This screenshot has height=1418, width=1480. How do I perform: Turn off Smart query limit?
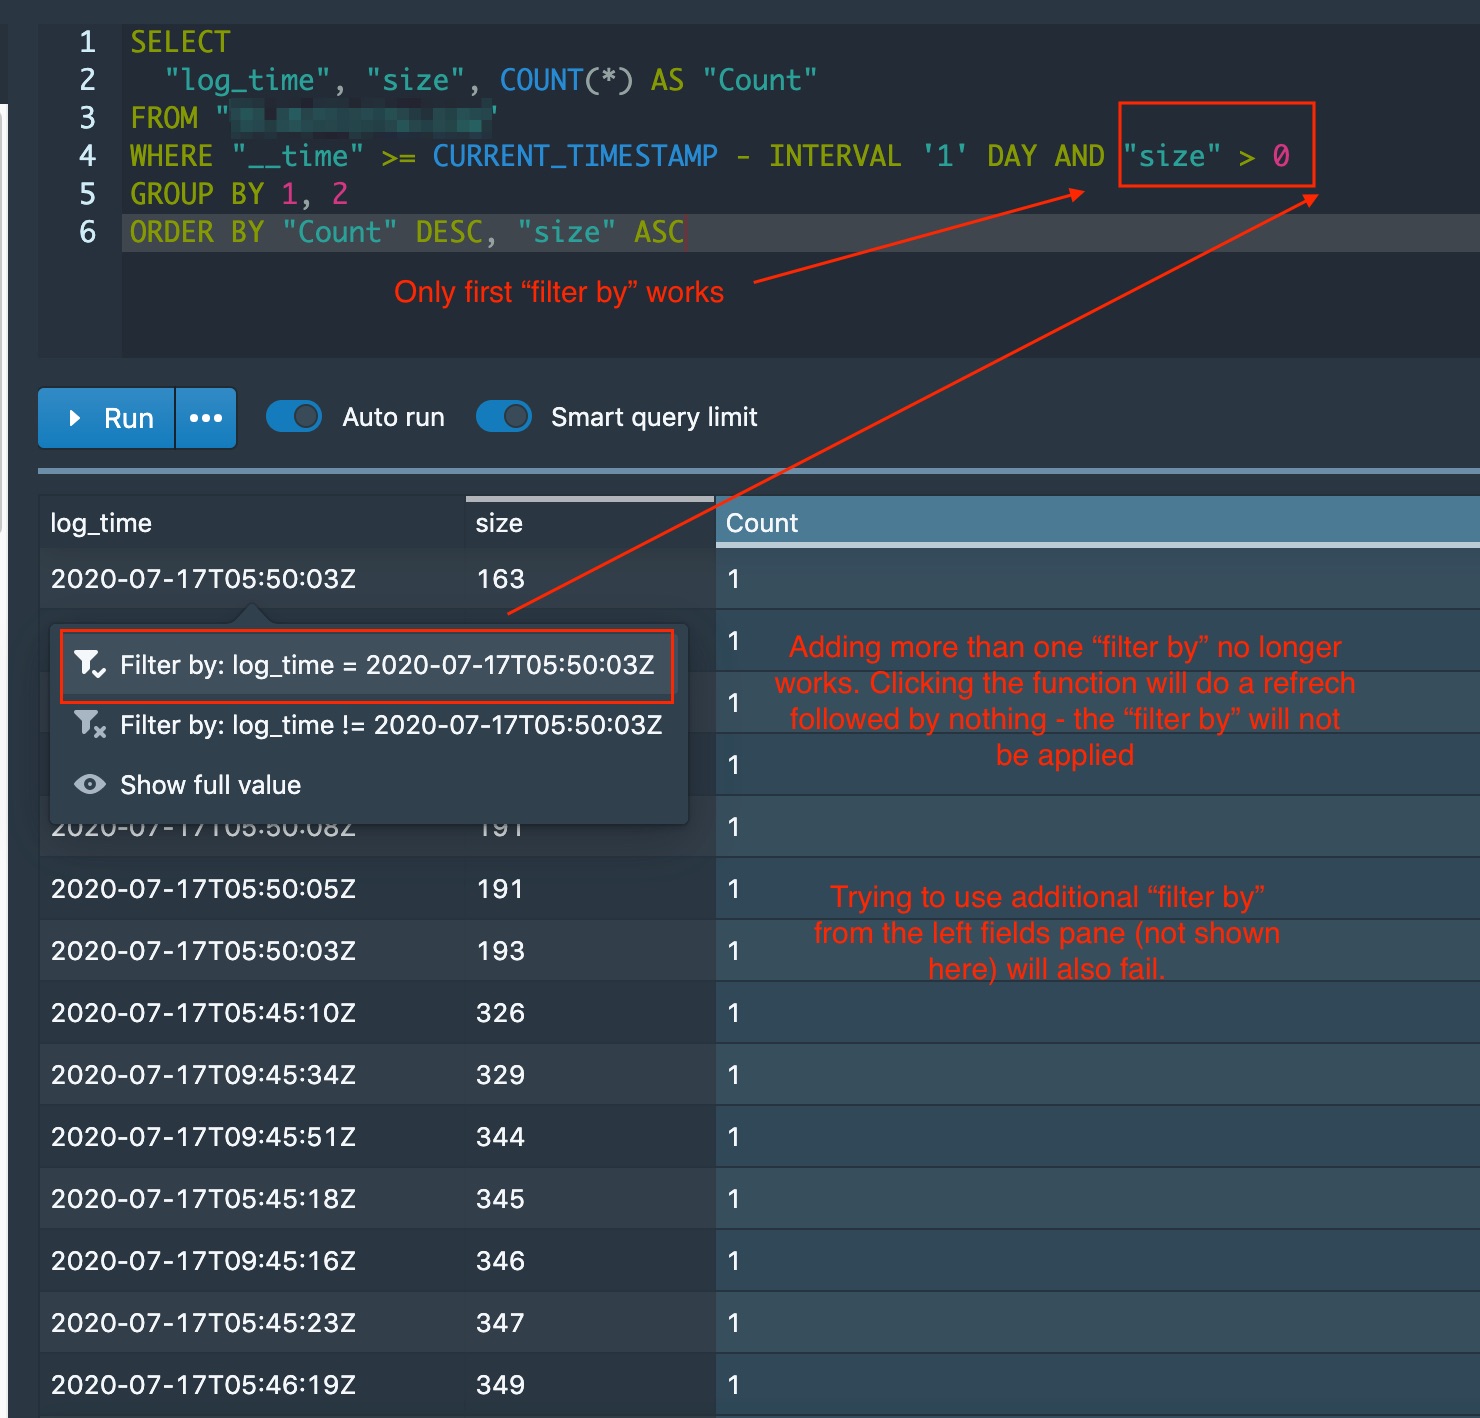tap(504, 416)
